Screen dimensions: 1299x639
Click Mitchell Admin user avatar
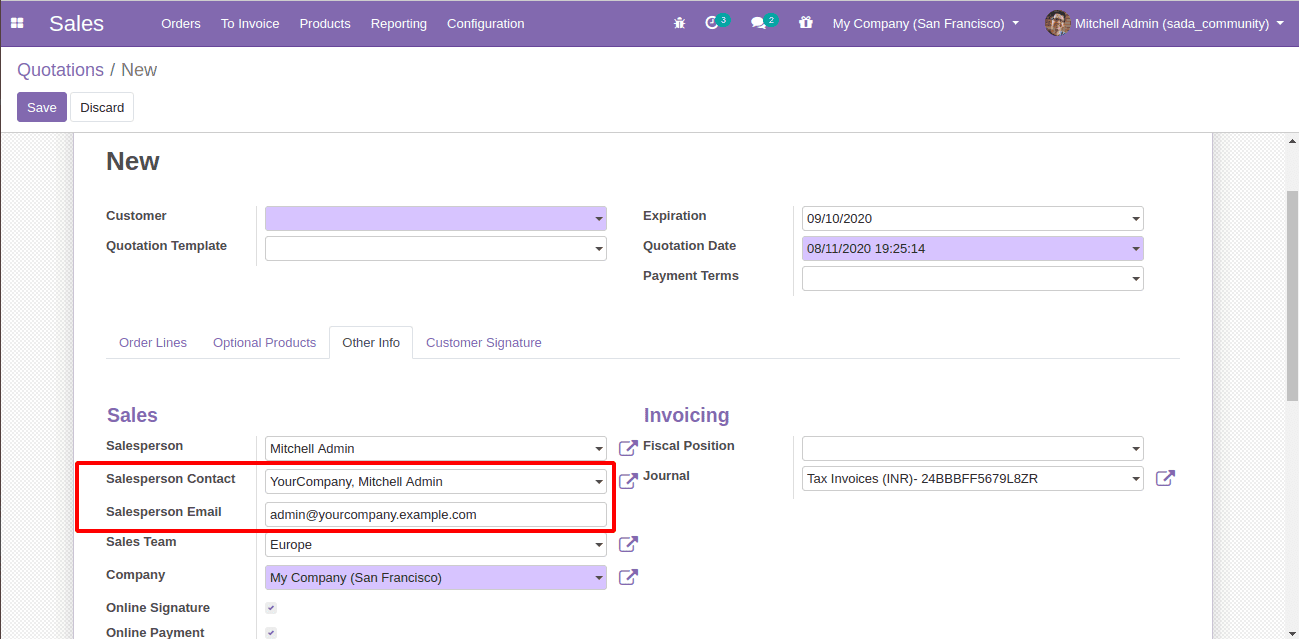tap(1057, 23)
